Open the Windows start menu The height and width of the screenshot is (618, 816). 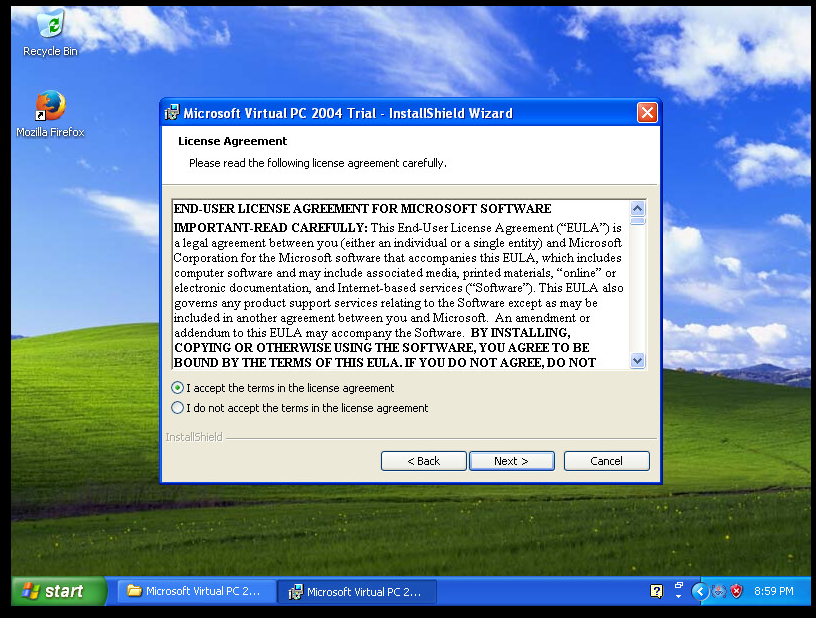59,591
